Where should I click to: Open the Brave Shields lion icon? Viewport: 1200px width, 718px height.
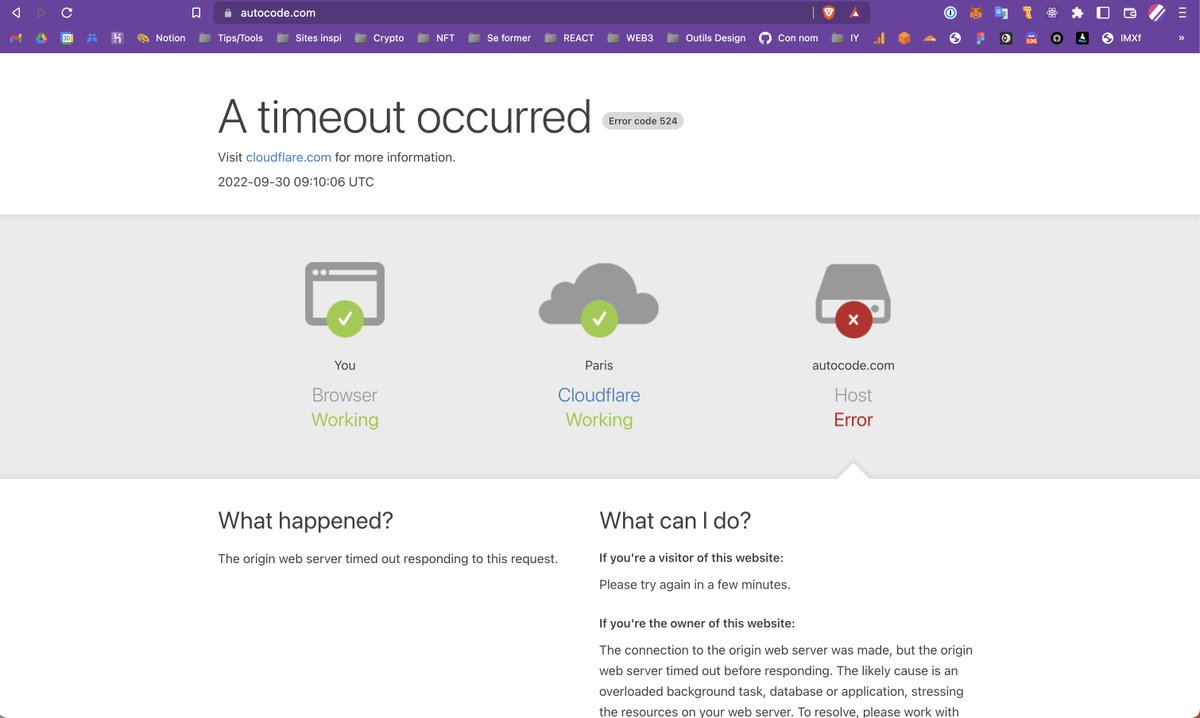point(828,13)
